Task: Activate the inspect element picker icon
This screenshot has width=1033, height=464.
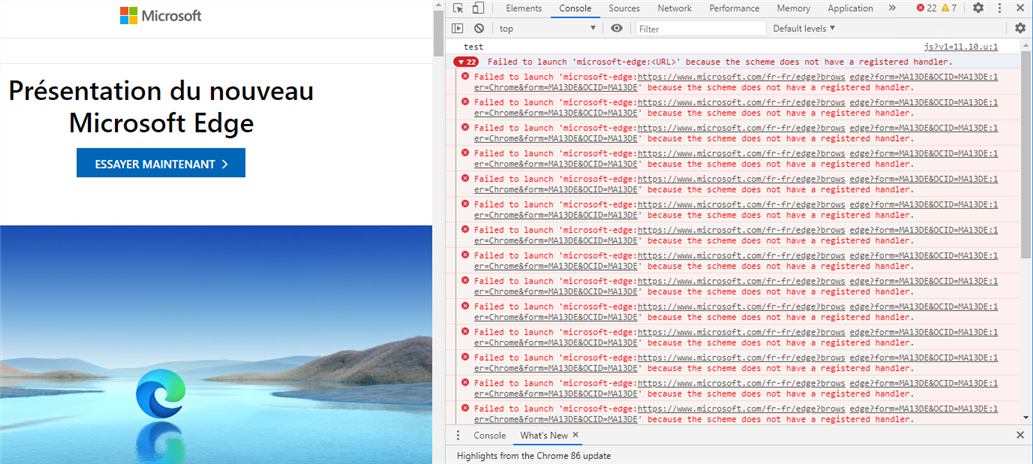Action: pyautogui.click(x=459, y=9)
